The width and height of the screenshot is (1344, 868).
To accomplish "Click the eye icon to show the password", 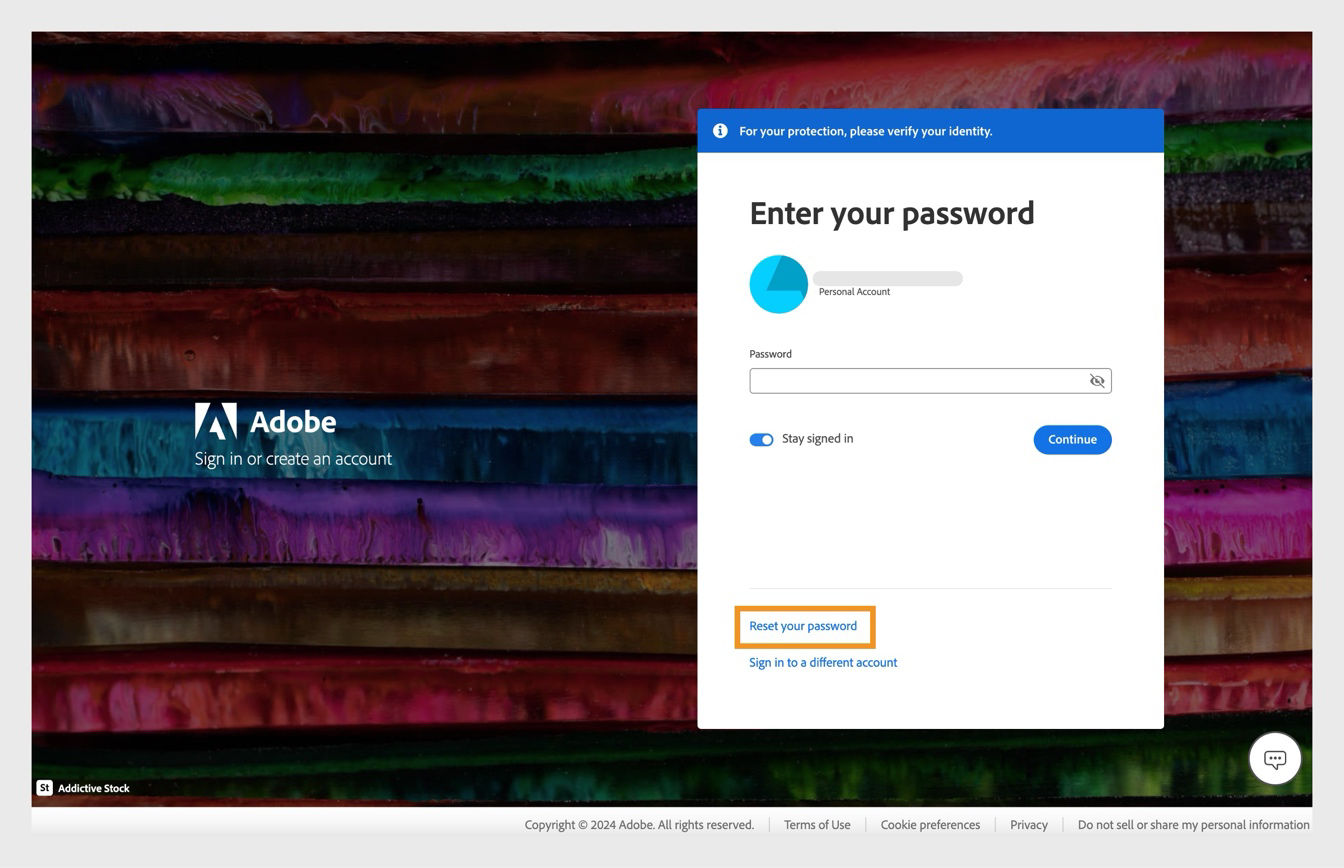I will coord(1096,380).
